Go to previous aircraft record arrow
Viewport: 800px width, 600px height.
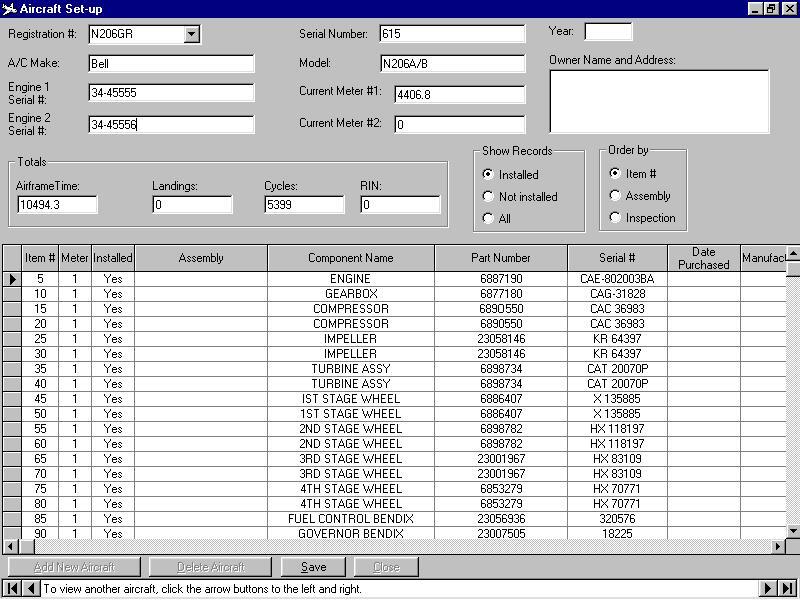[x=31, y=589]
